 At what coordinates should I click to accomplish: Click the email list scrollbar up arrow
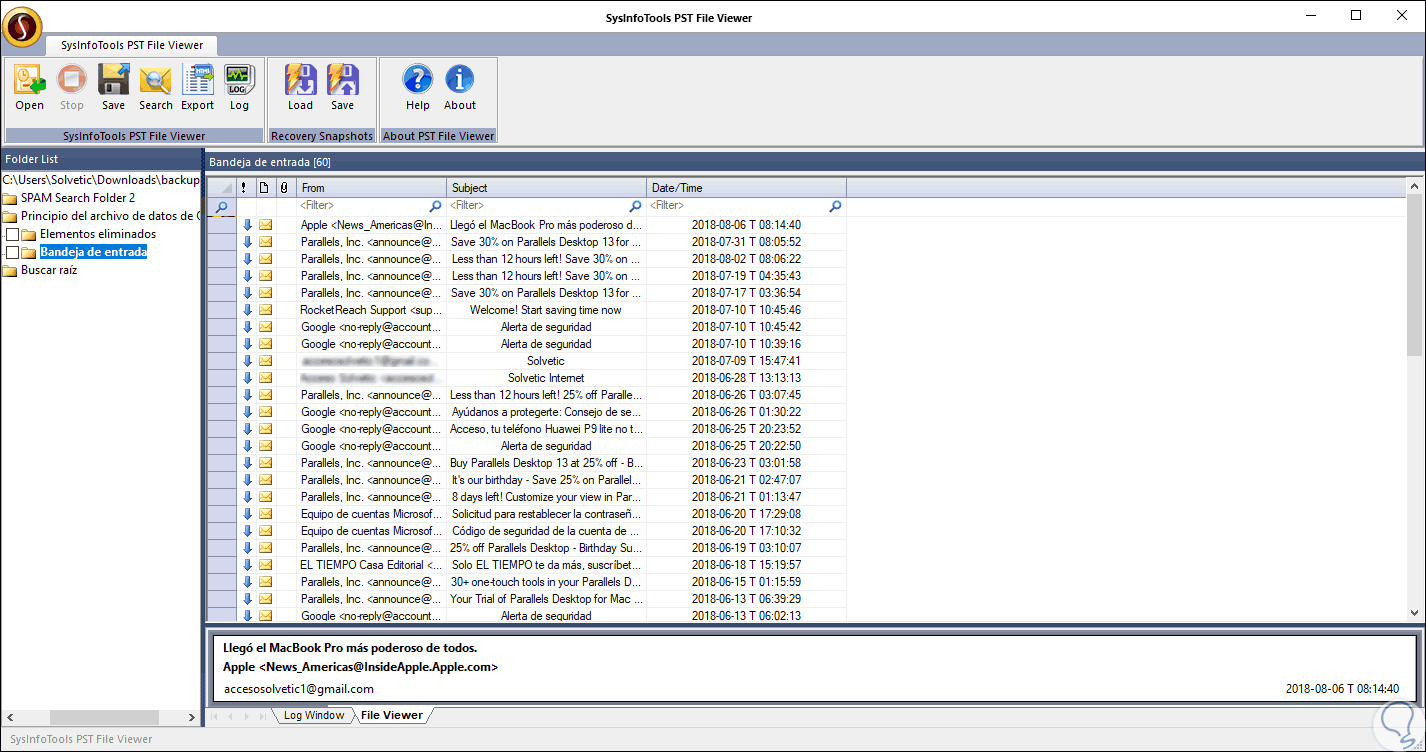tap(1415, 186)
